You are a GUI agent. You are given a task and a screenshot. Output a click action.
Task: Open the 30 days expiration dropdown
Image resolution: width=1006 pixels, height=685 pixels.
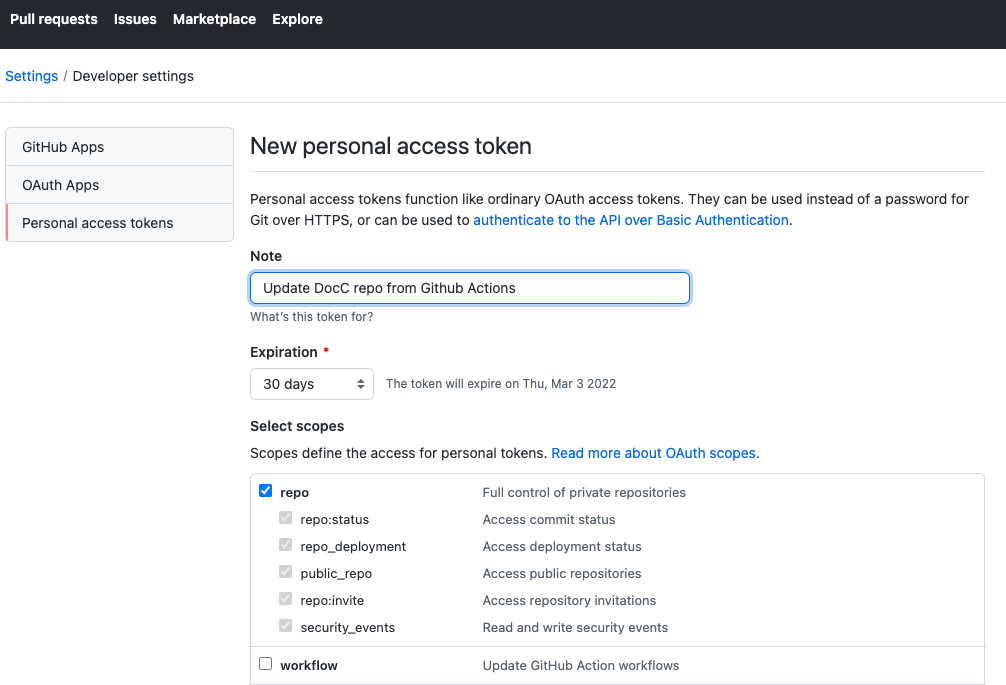(312, 384)
